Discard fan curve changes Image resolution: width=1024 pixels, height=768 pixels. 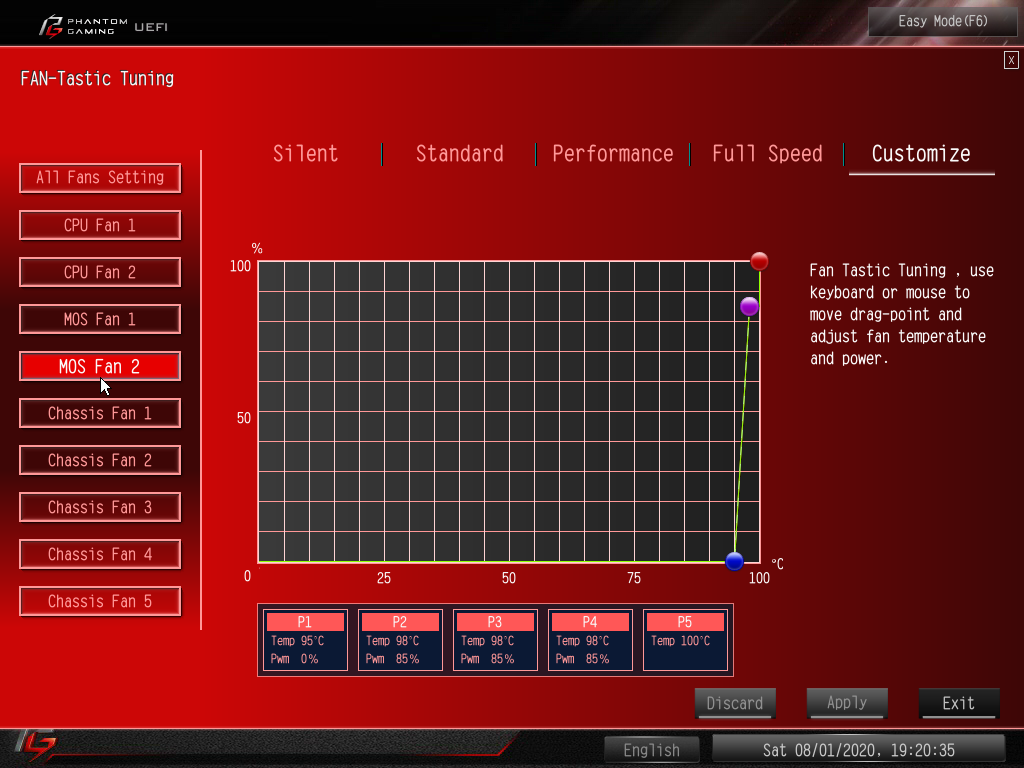coord(735,703)
